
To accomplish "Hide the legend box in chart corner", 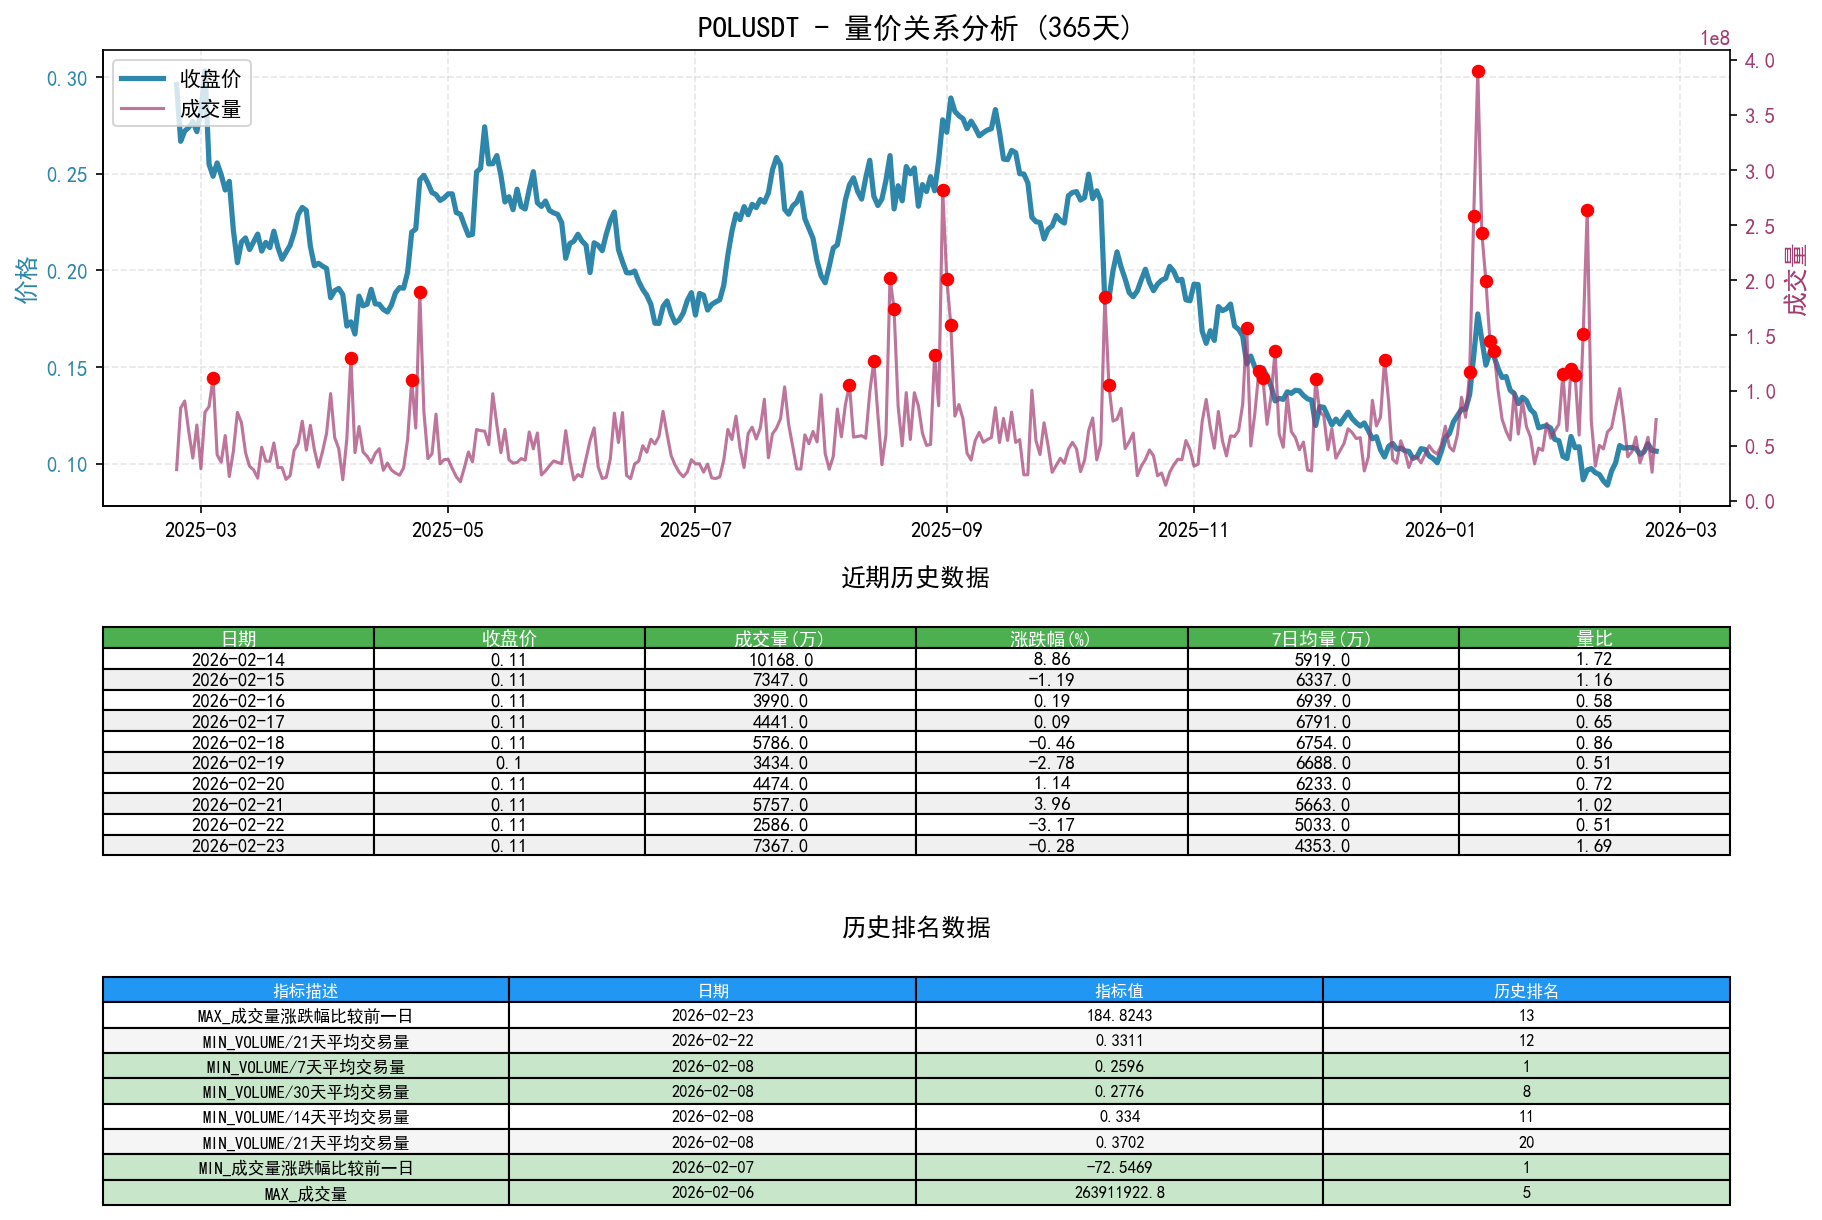I will (x=183, y=90).
